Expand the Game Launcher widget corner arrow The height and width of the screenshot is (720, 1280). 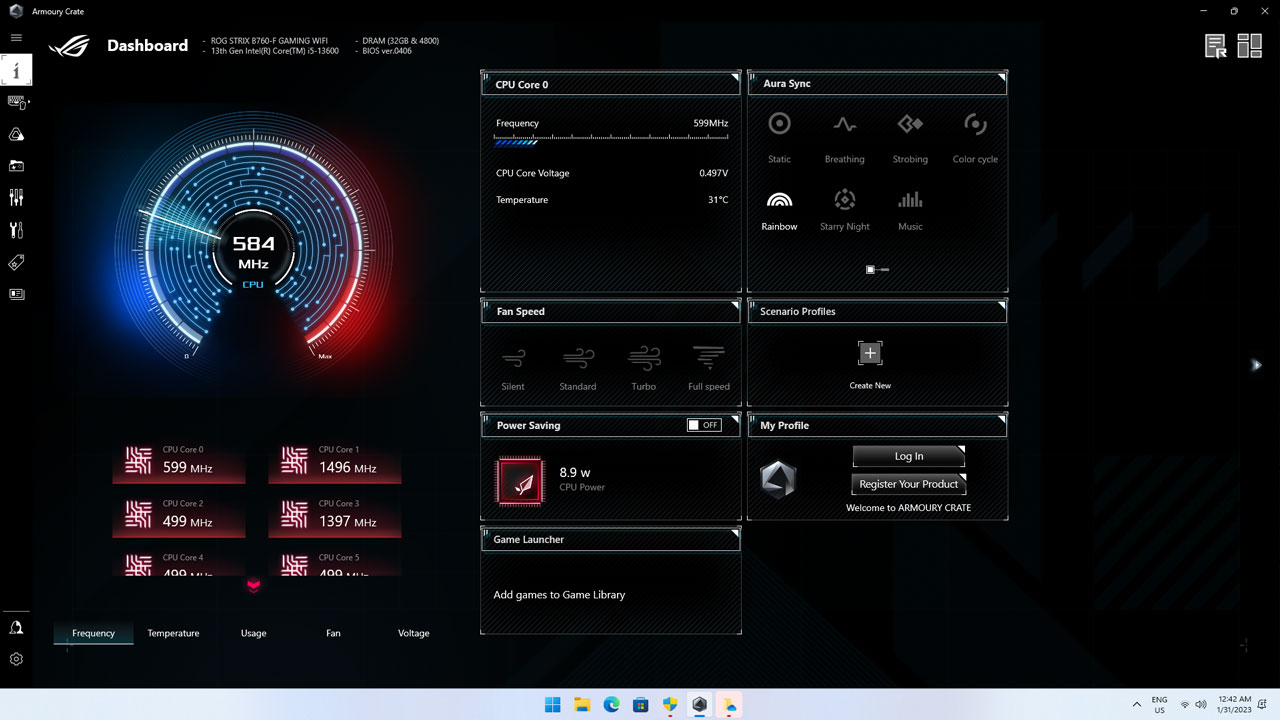coord(735,533)
